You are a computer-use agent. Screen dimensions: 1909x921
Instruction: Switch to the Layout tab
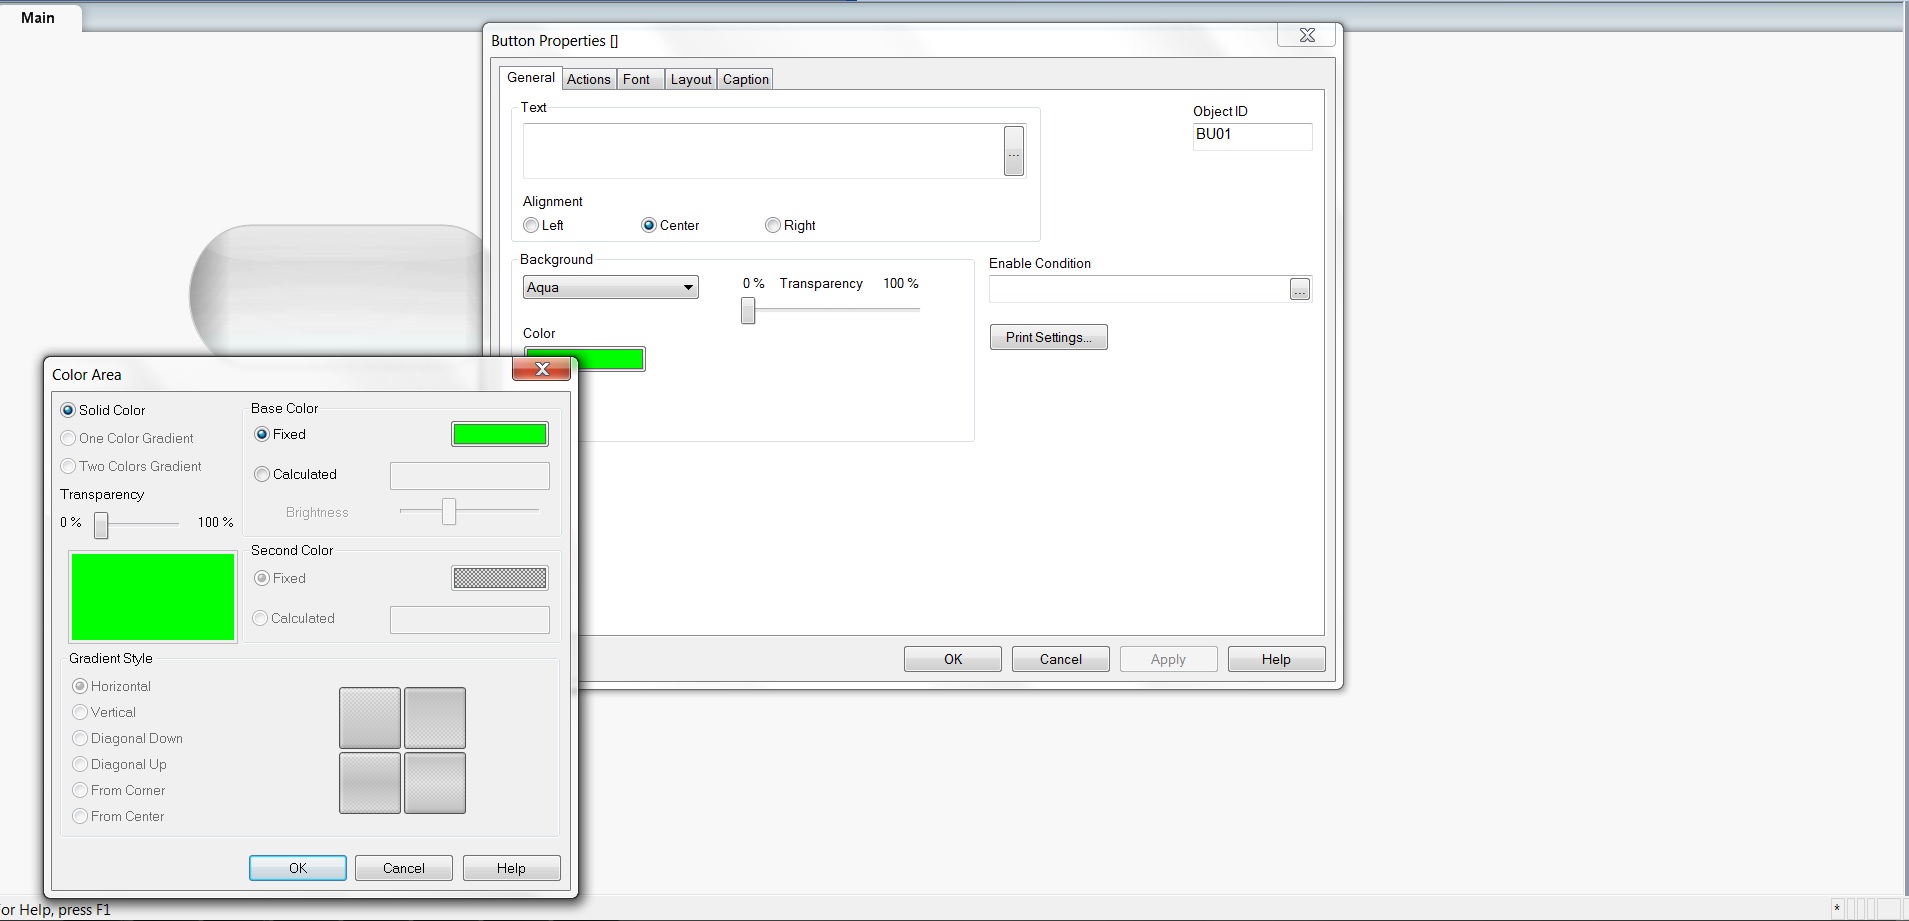691,79
